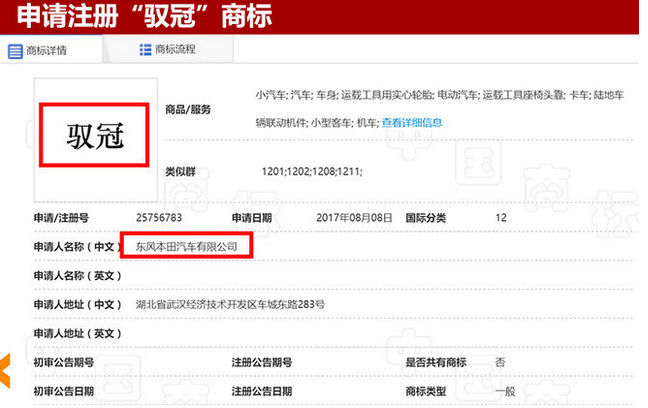Open the 查看详细信息 link

pos(412,123)
